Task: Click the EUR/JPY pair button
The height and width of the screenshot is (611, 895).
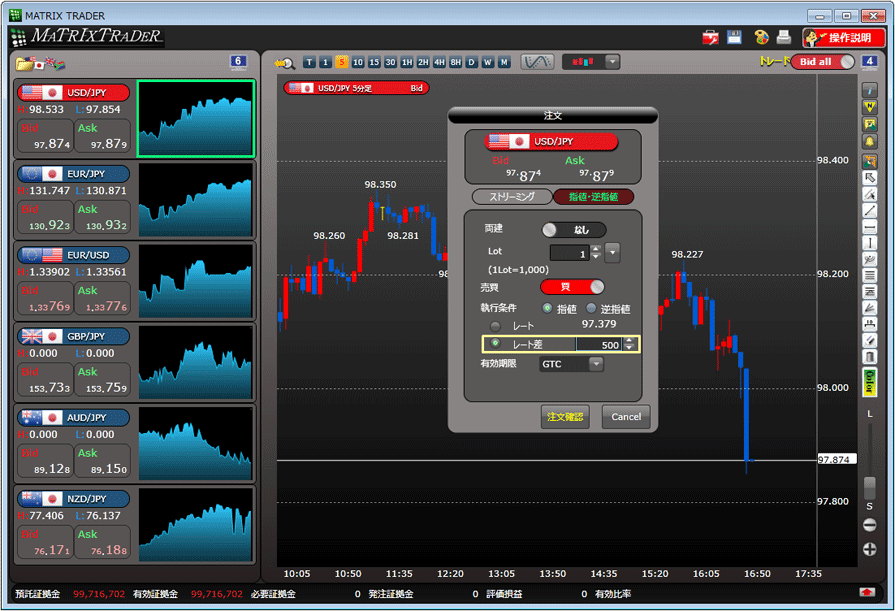Action: pos(74,174)
